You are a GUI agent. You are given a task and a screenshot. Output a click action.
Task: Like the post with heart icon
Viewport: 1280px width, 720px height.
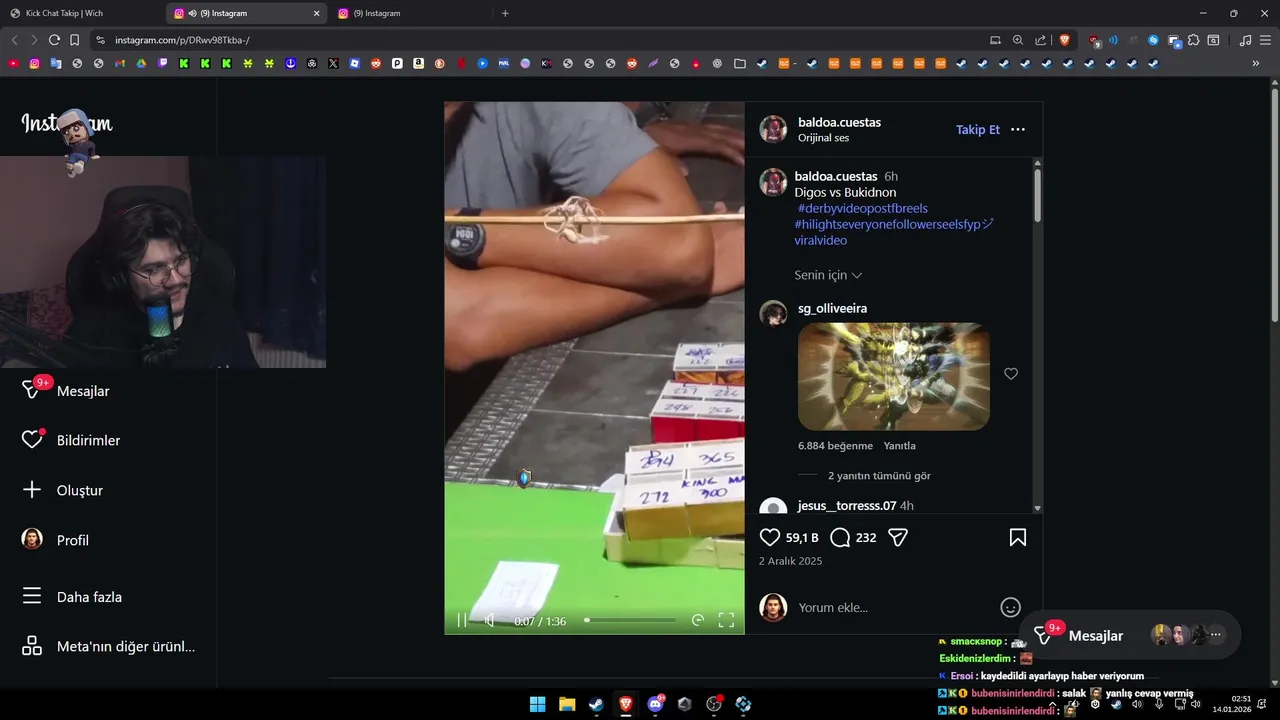[x=770, y=537]
